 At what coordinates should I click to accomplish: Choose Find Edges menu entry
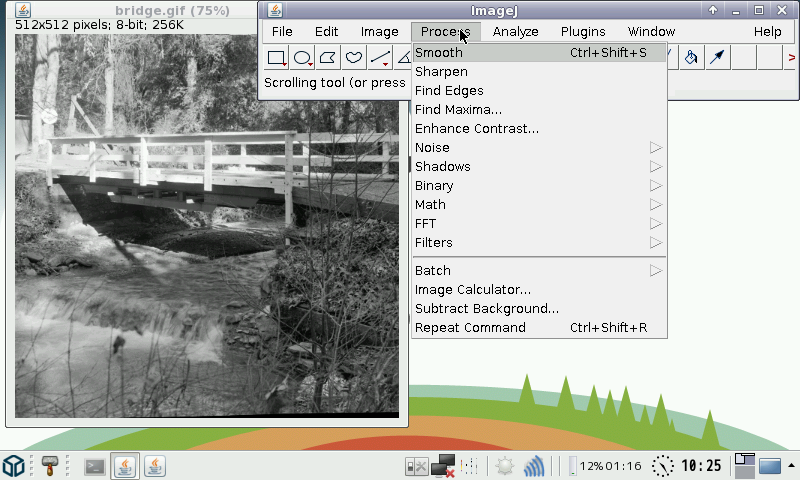[x=540, y=91]
